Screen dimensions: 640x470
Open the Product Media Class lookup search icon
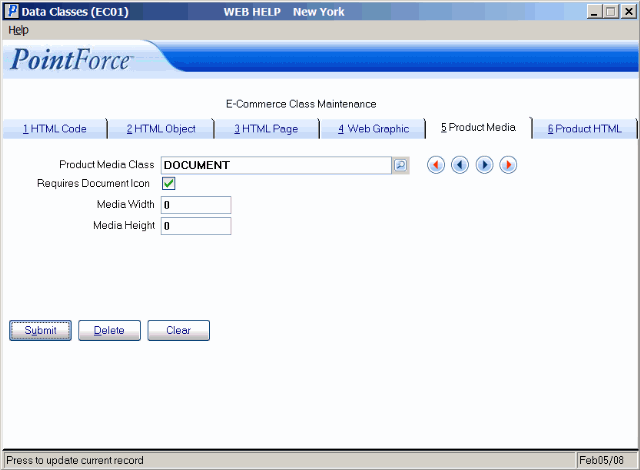coord(400,165)
